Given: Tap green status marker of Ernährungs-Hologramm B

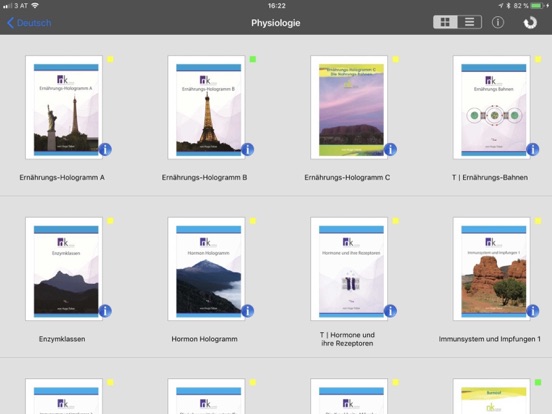Looking at the screenshot, I should click(x=253, y=59).
